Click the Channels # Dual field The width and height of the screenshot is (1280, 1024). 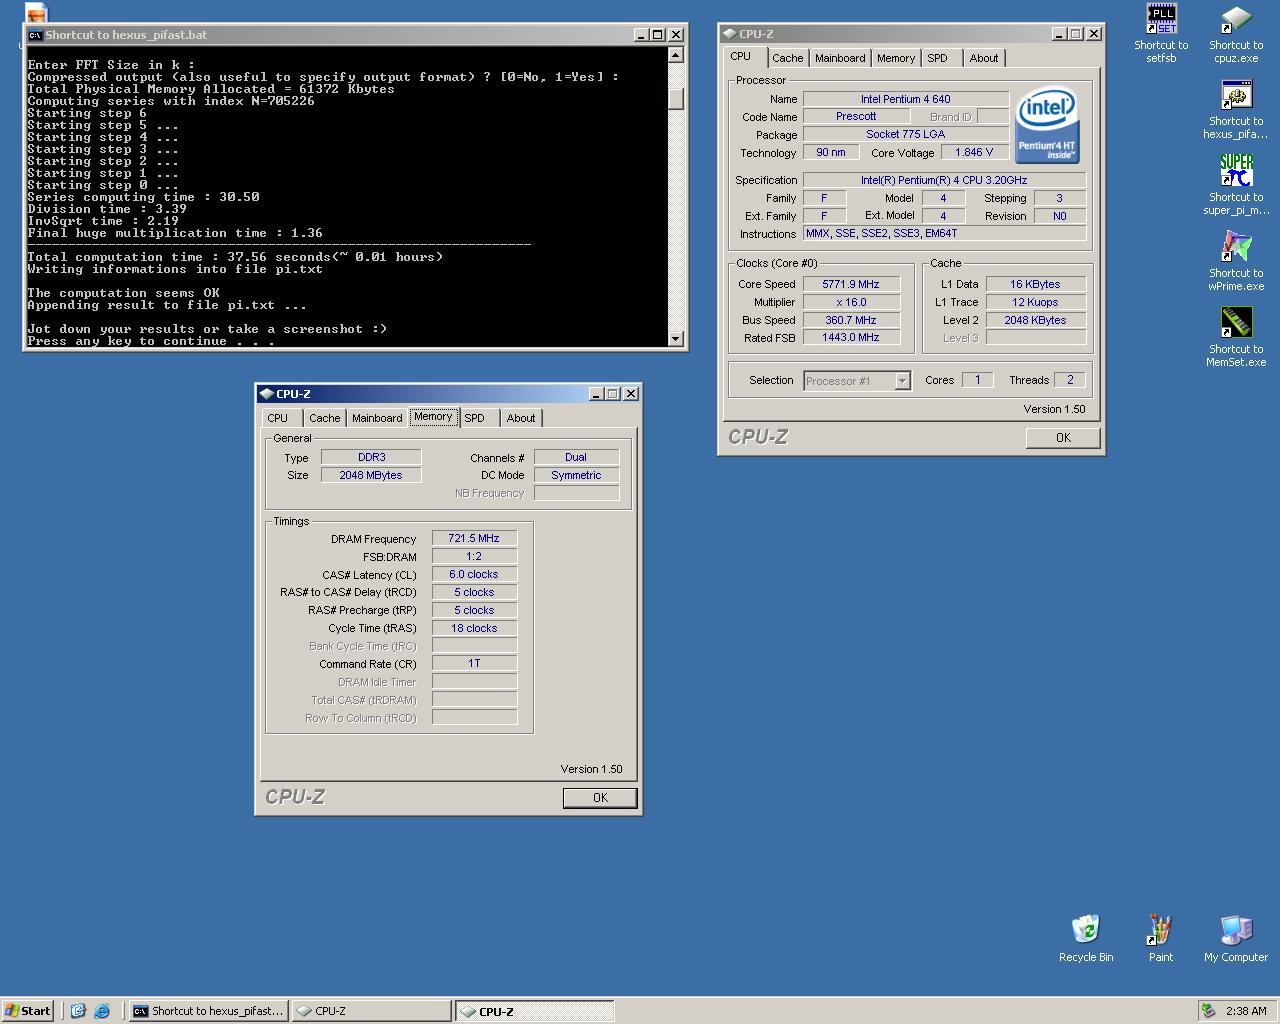tap(576, 457)
